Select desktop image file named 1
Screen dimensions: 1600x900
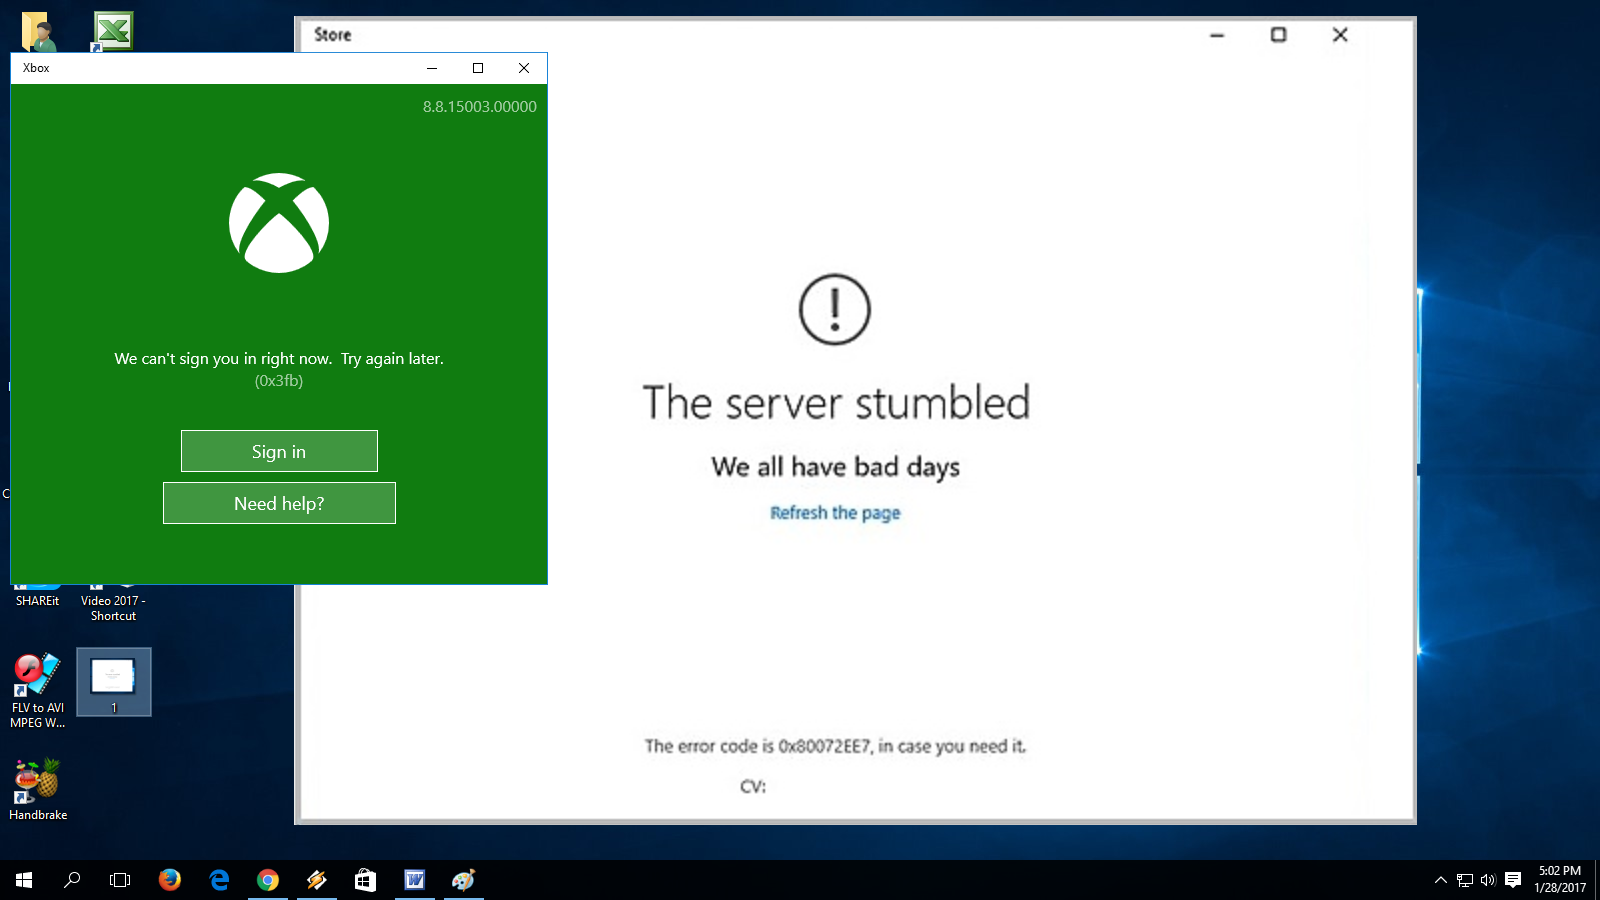point(113,682)
